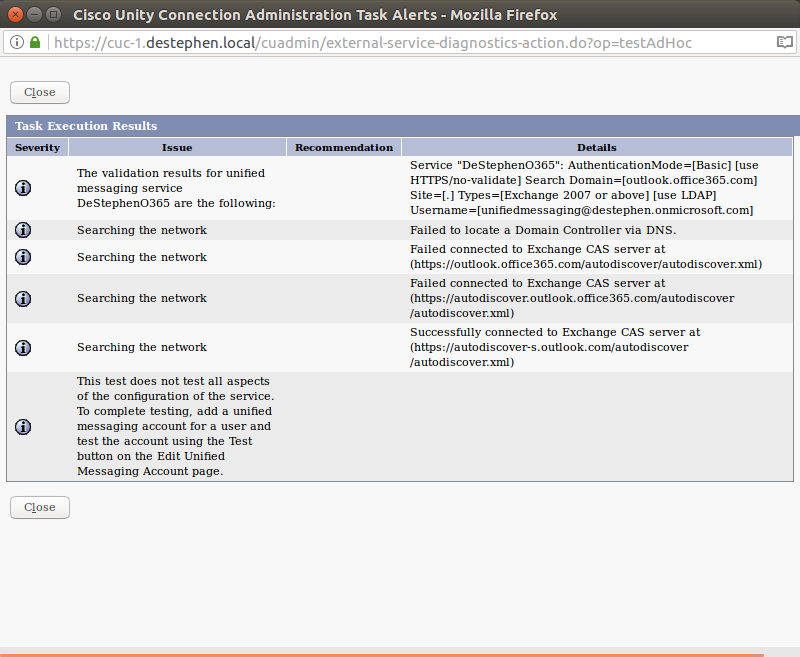Click the Service "DeStephenO365" AuthenticationMode details text
The width and height of the screenshot is (800, 657).
coord(584,188)
